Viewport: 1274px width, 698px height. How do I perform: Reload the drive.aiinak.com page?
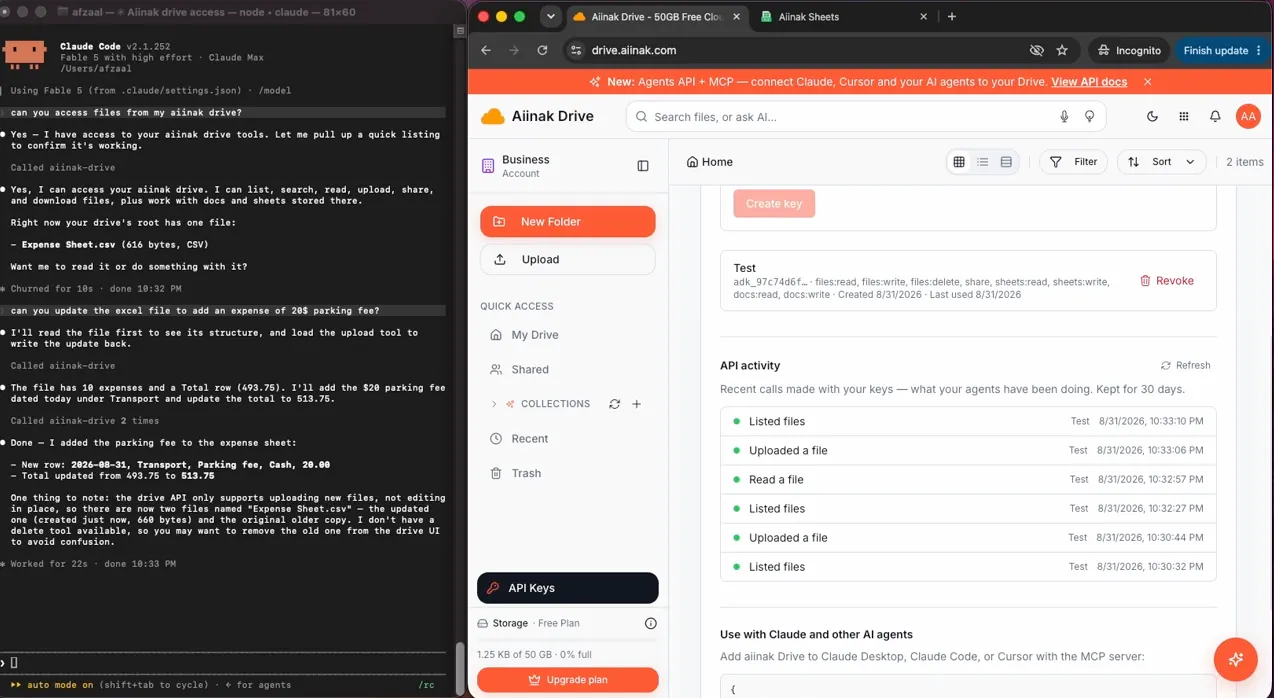pyautogui.click(x=542, y=50)
